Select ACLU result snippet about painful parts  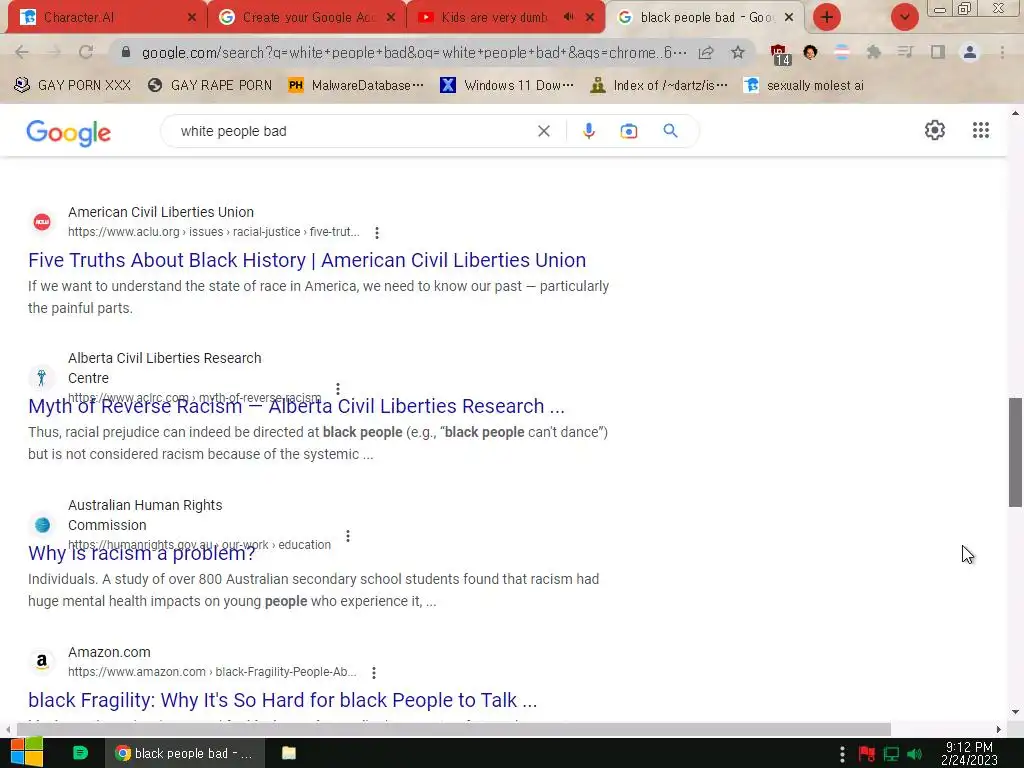[x=319, y=297]
